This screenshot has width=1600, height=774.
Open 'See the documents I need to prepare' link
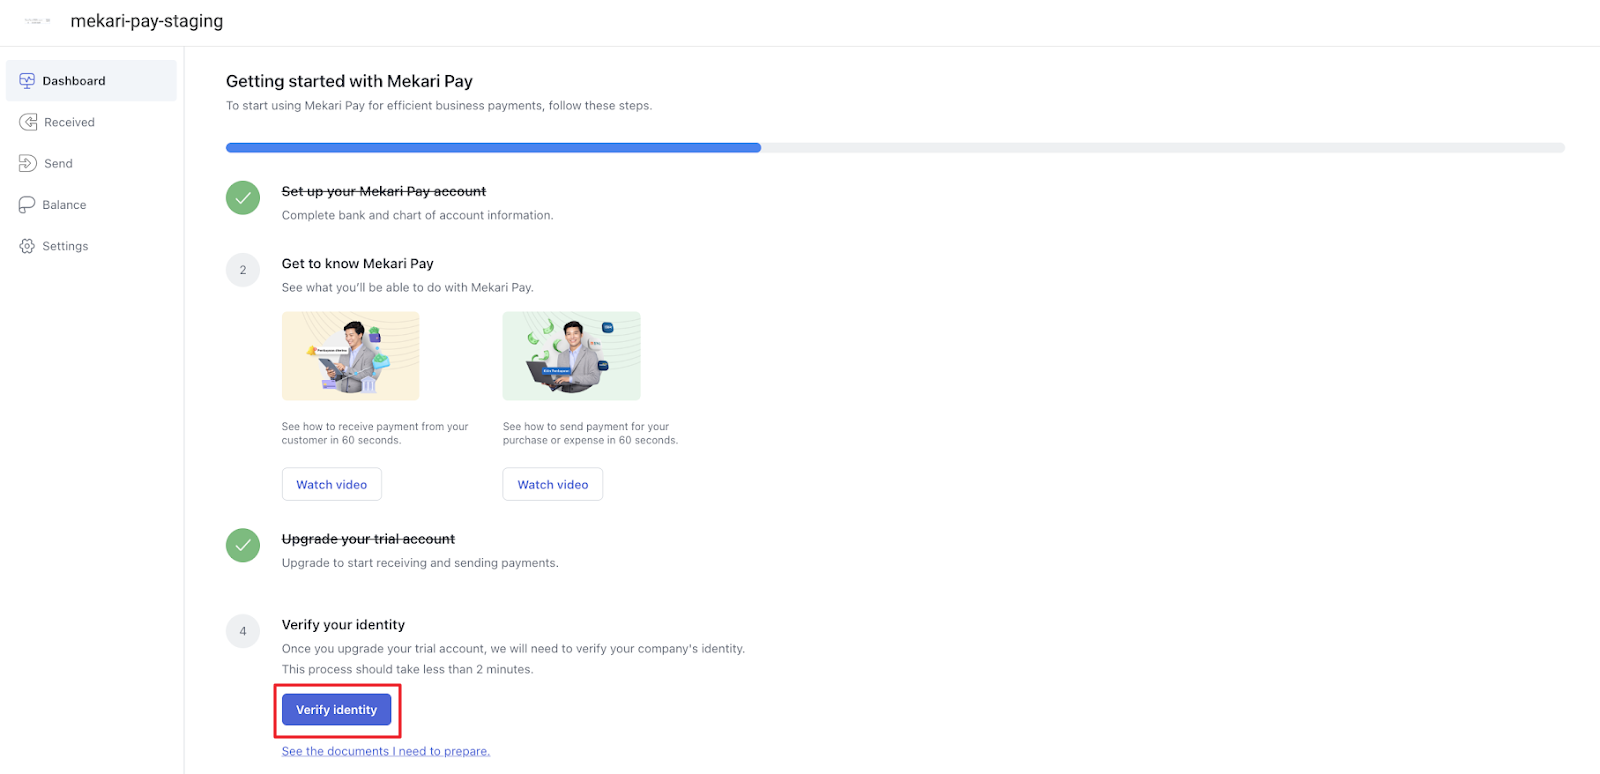pyautogui.click(x=386, y=751)
